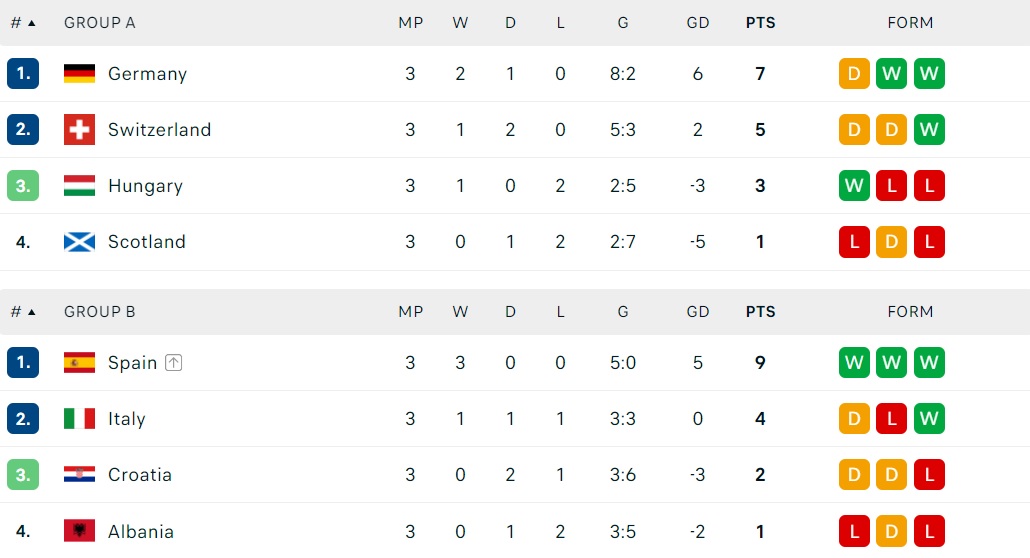Viewport: 1030px width, 558px height.
Task: Open Italy's red L form badge
Action: 891,419
